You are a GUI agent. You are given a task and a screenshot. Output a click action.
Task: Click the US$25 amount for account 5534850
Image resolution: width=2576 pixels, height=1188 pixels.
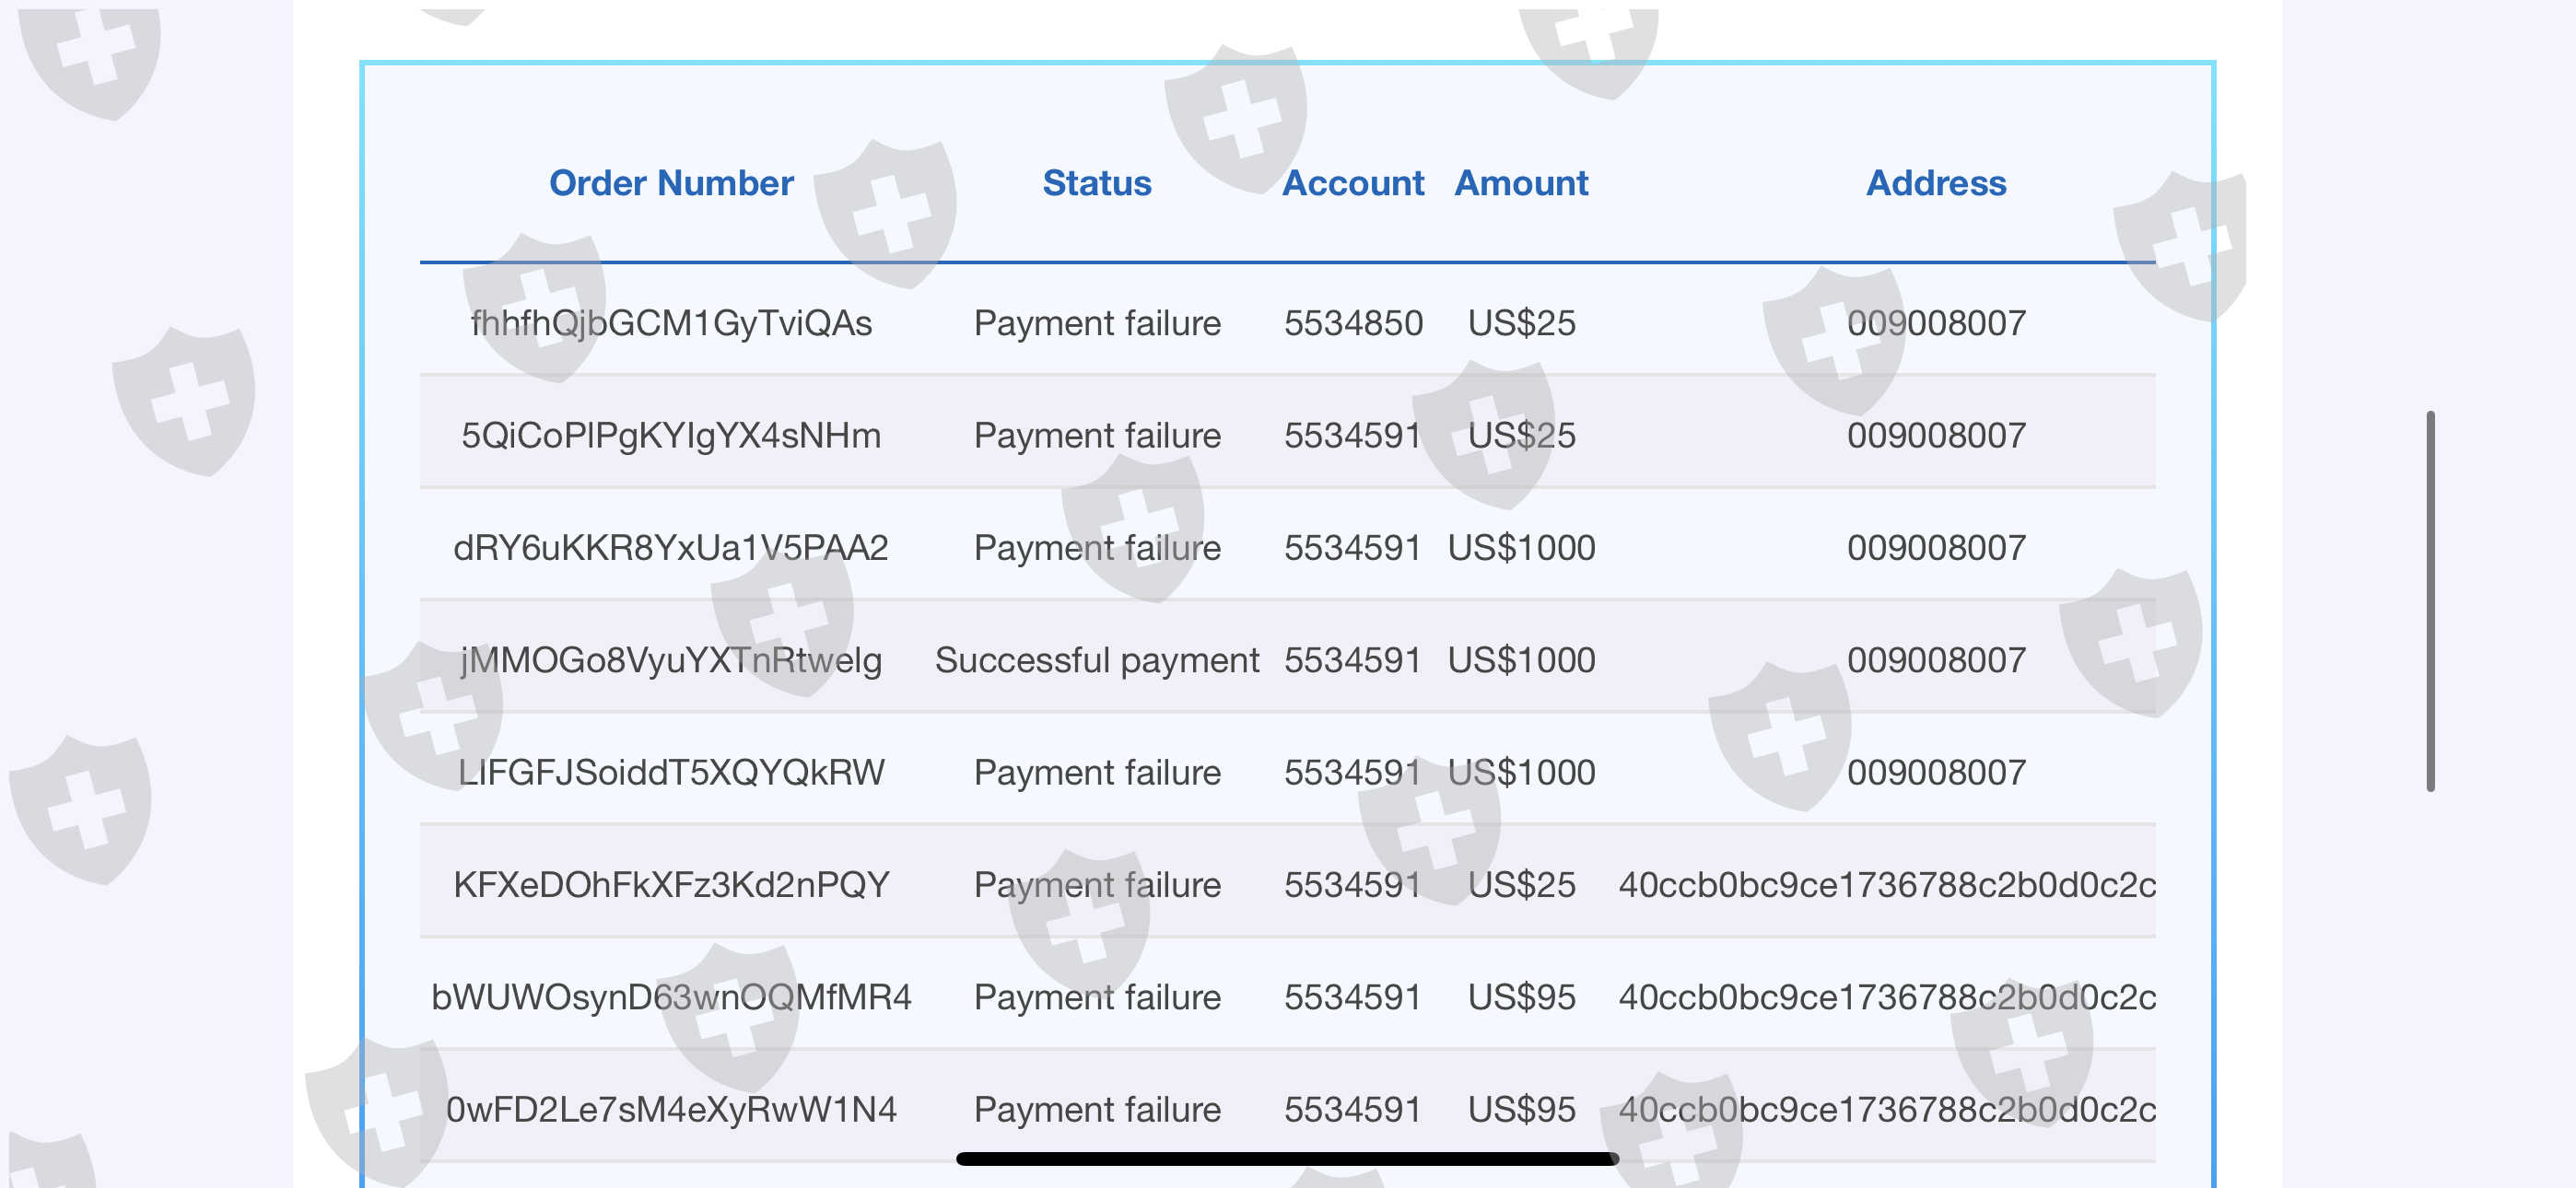(x=1520, y=323)
